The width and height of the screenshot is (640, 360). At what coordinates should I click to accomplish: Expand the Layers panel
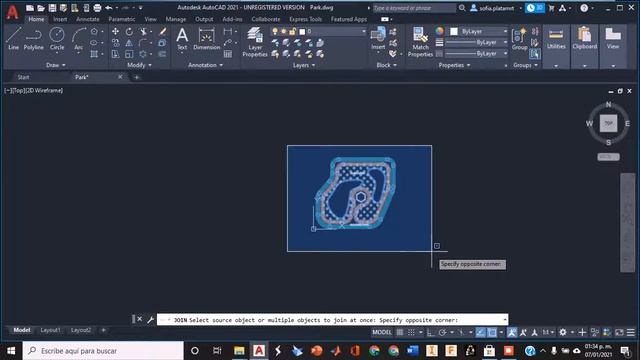click(304, 65)
